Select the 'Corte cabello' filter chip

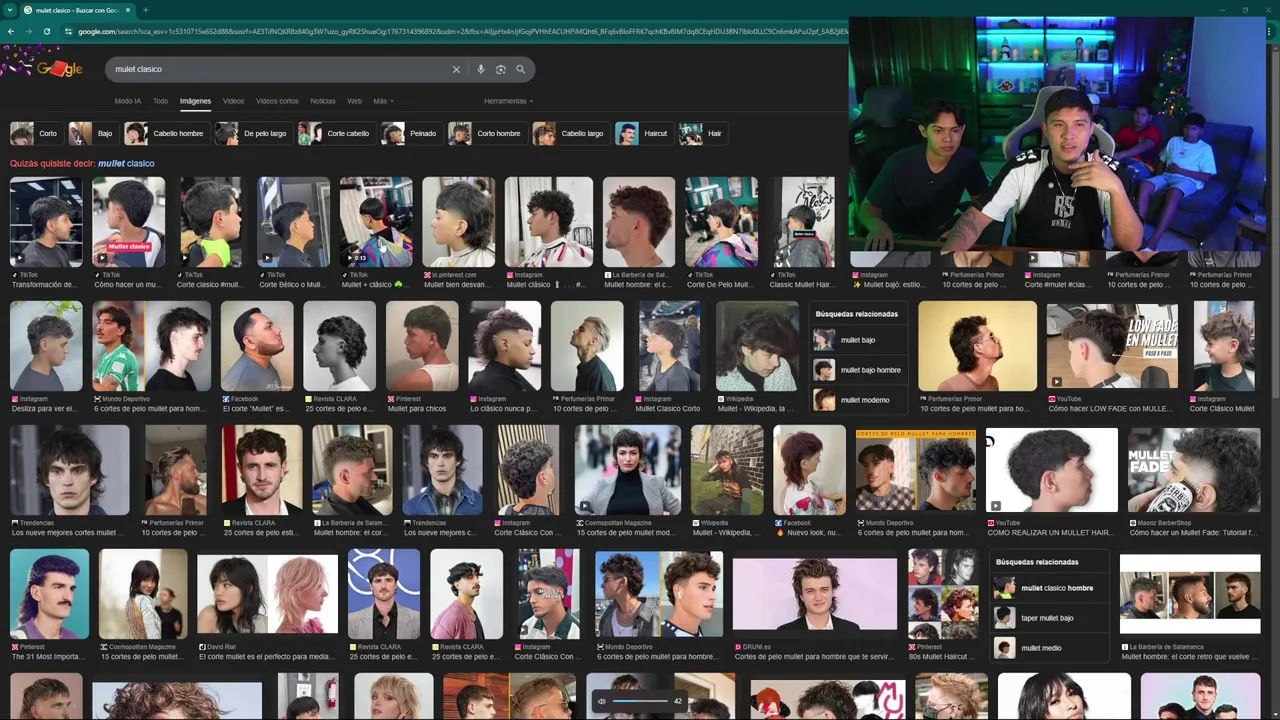pyautogui.click(x=337, y=133)
